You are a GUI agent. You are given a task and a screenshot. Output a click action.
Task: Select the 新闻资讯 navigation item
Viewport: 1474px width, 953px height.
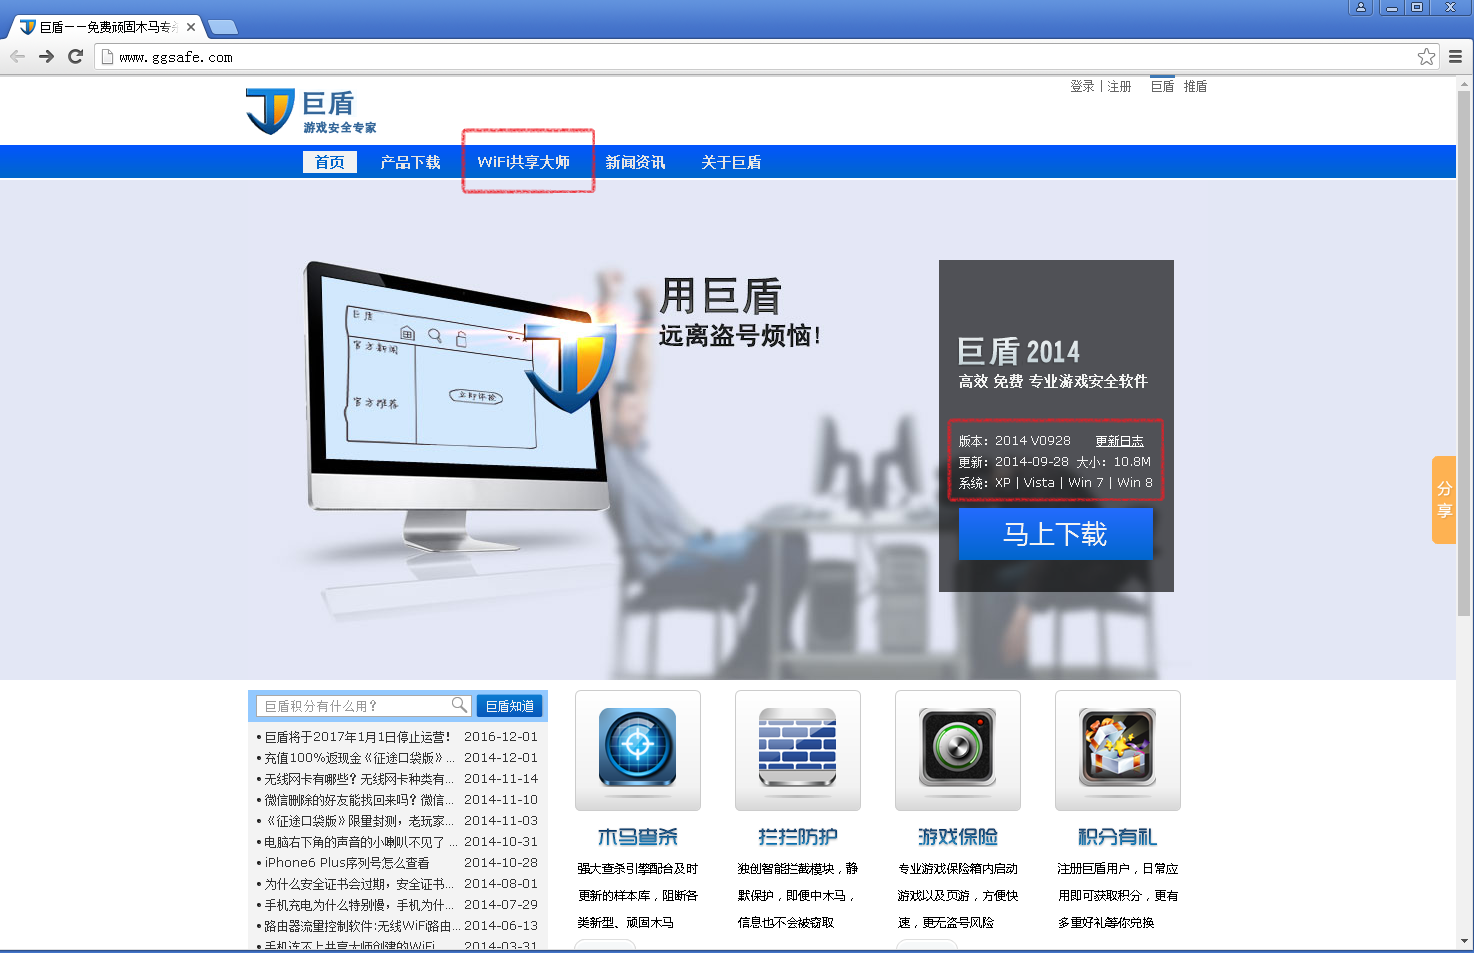[x=635, y=162]
